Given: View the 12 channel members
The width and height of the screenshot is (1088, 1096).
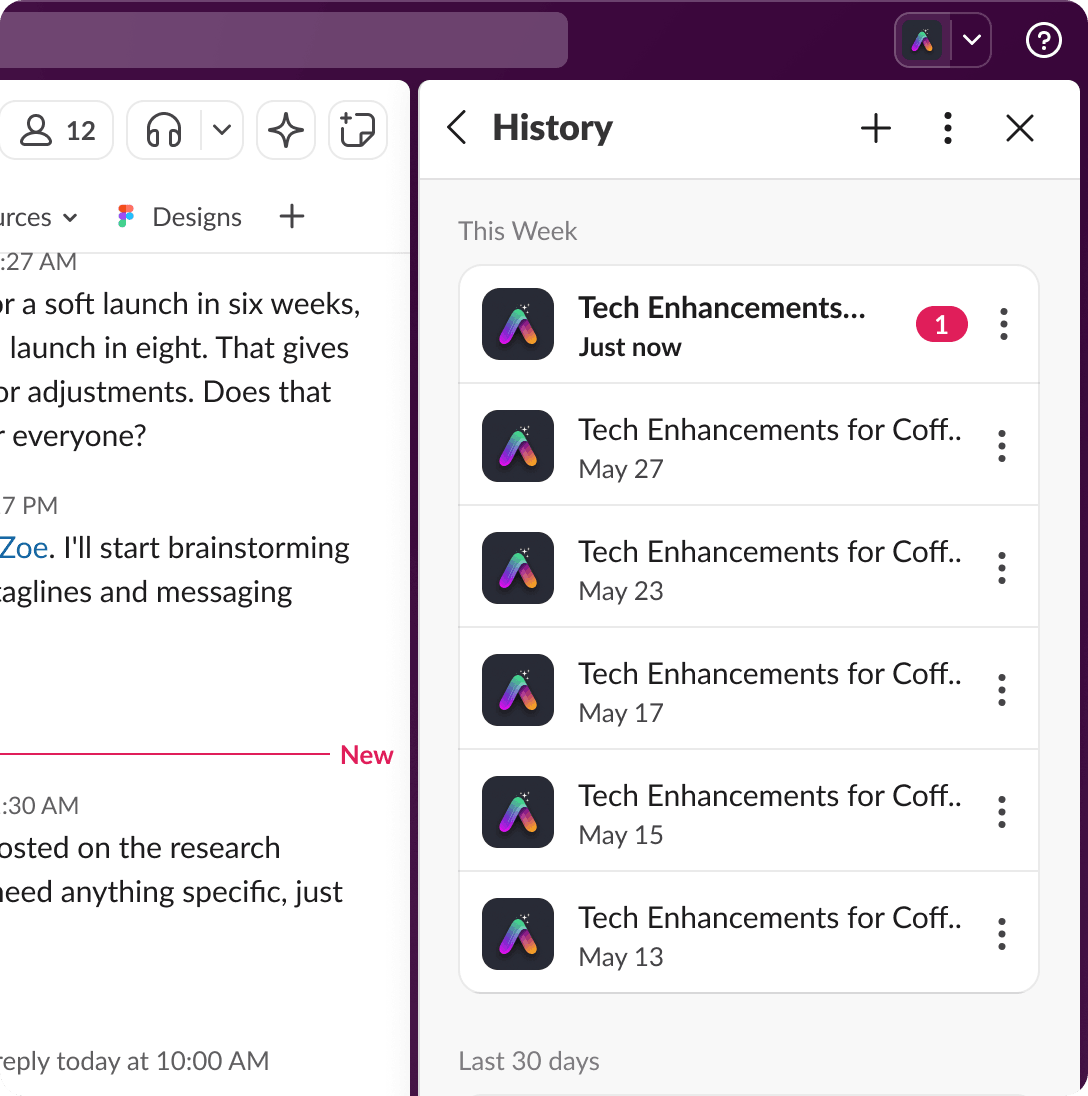Looking at the screenshot, I should point(57,129).
